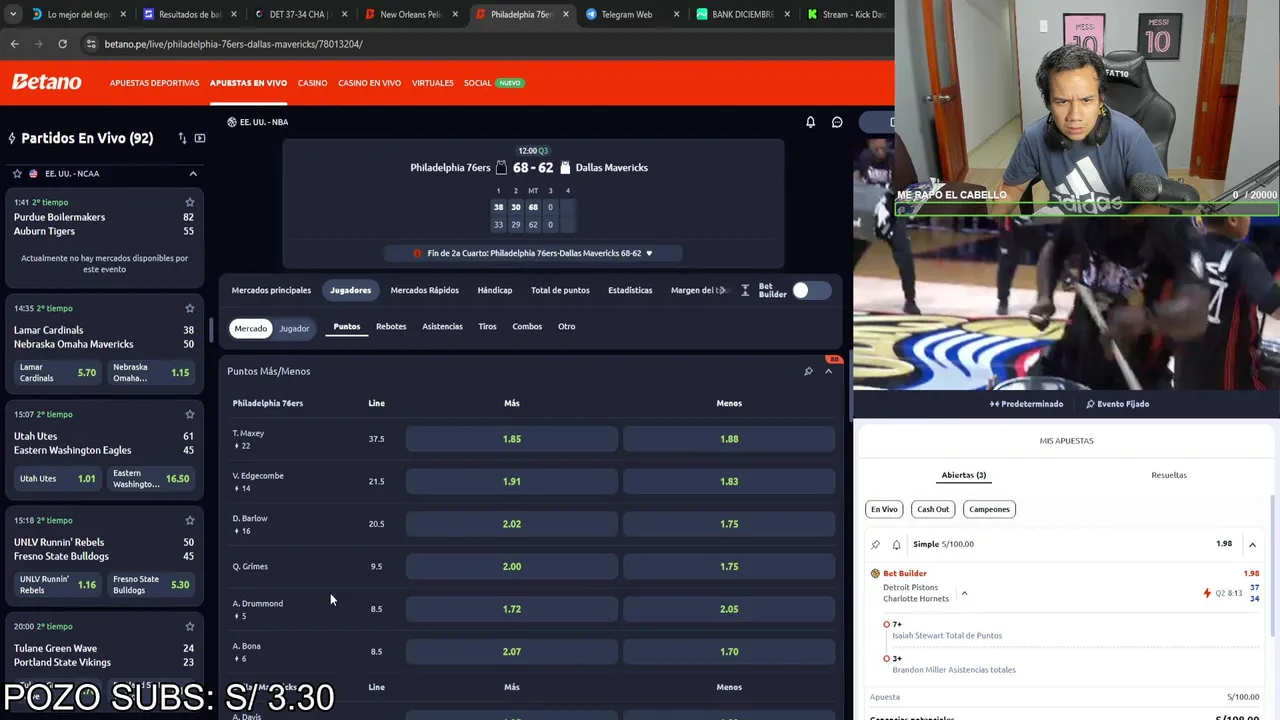
Task: Toggle the Cash Out filter chip
Action: point(933,509)
